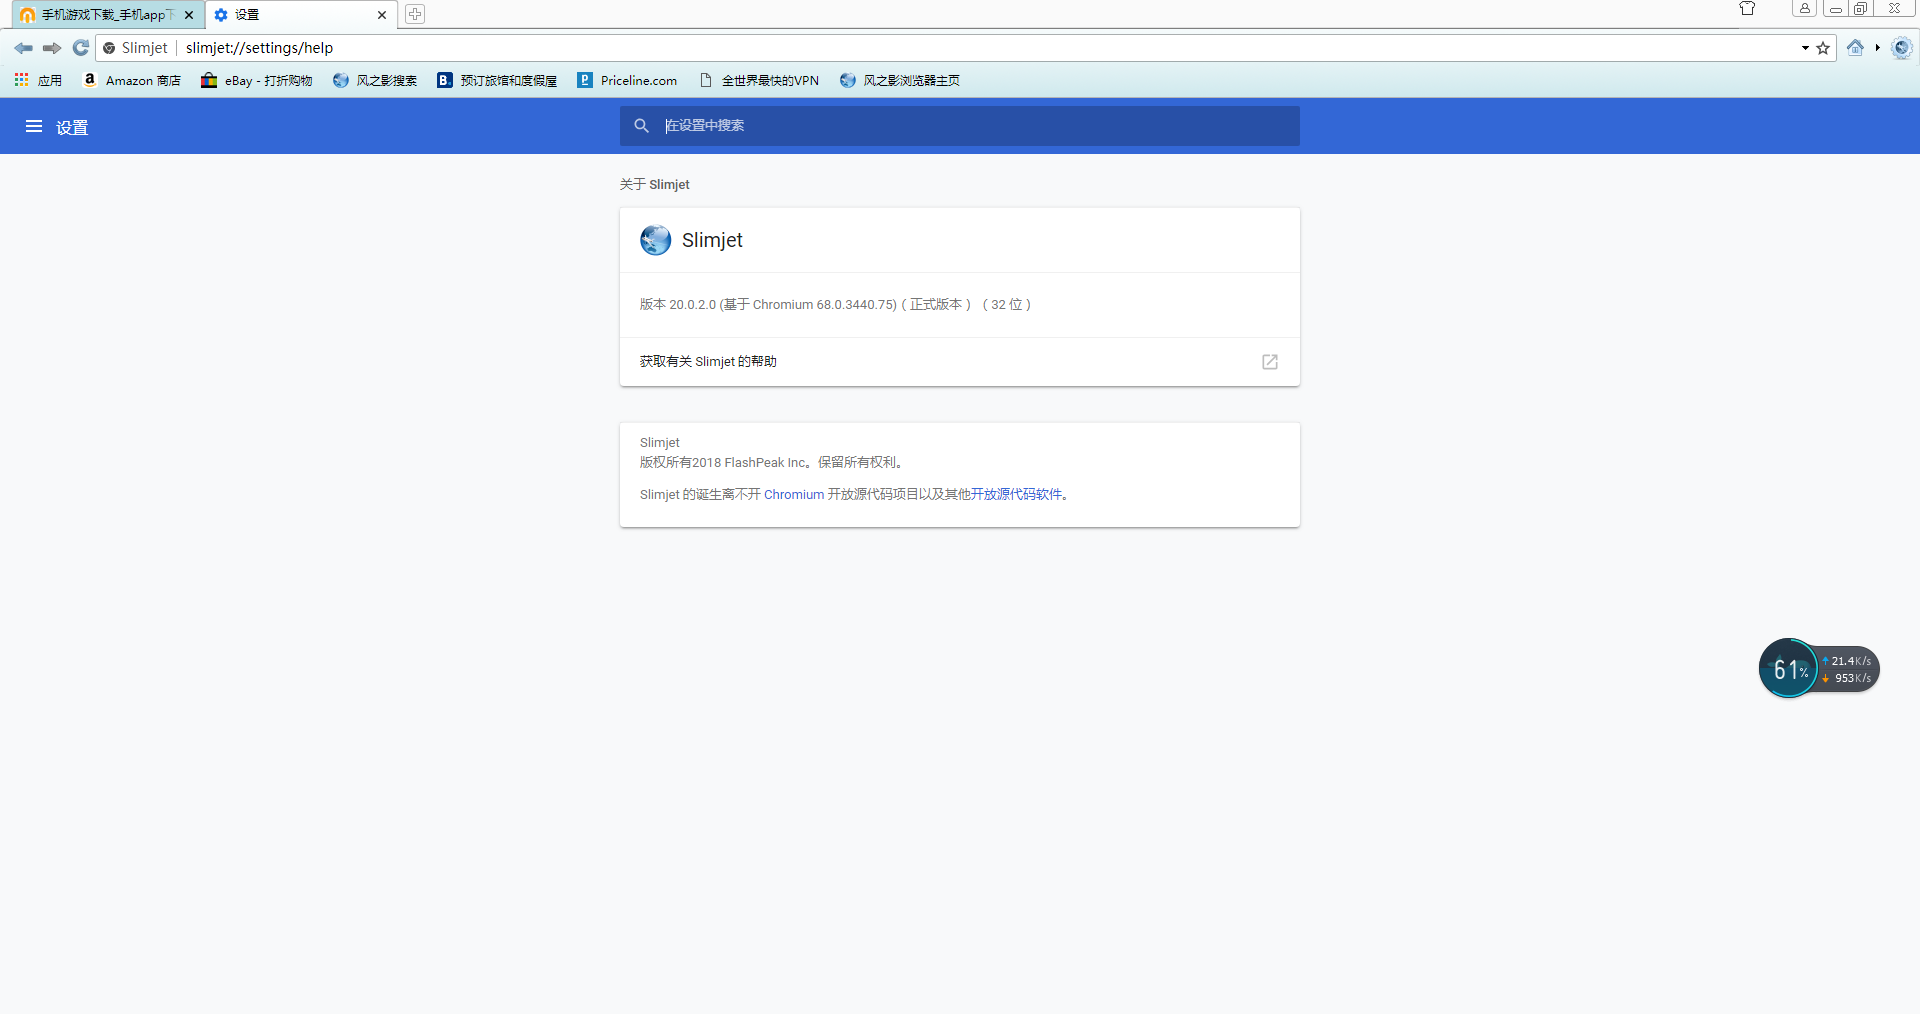The width and height of the screenshot is (1920, 1014).
Task: Close the 设置 tab
Action: (382, 15)
